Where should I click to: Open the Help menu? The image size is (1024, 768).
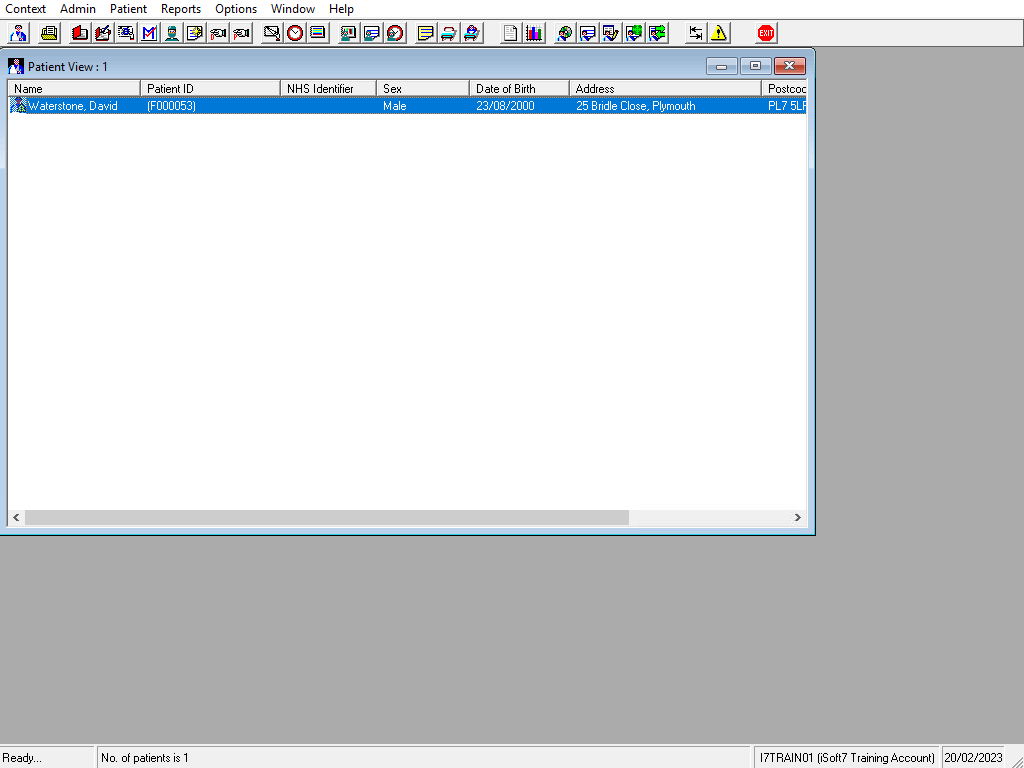tap(341, 8)
